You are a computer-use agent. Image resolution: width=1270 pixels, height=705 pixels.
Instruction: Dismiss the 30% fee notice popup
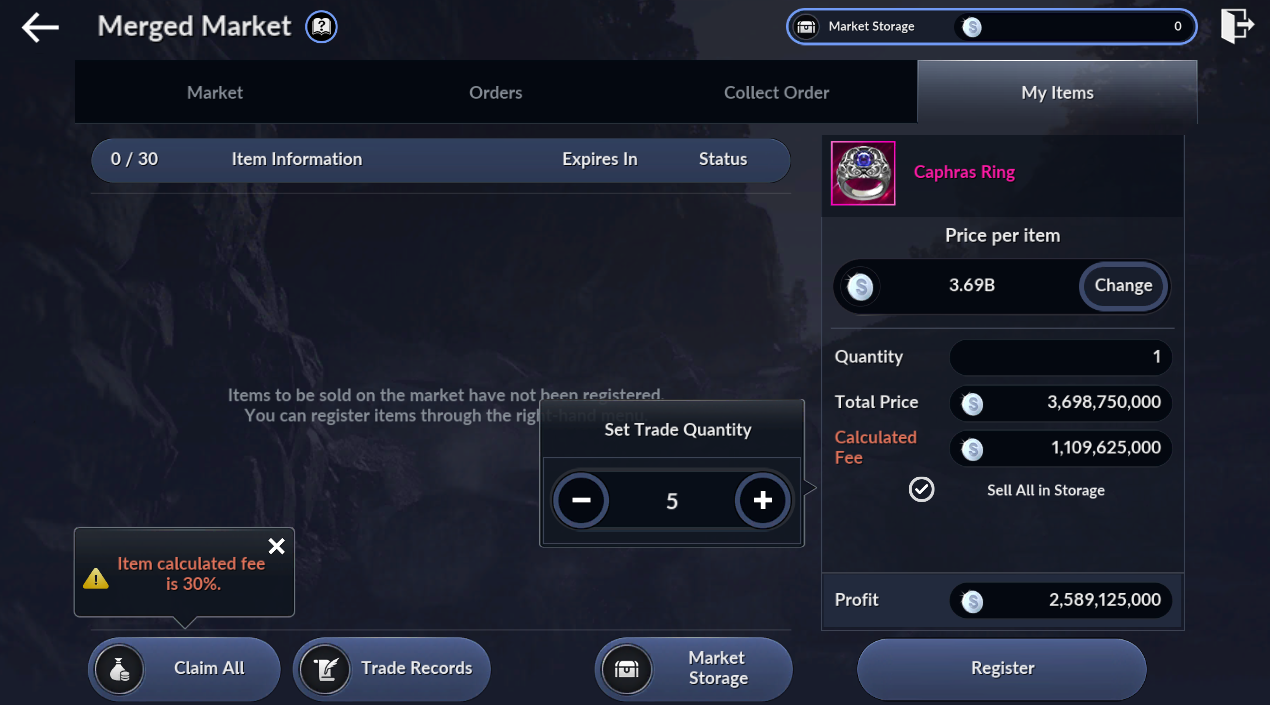pos(277,546)
